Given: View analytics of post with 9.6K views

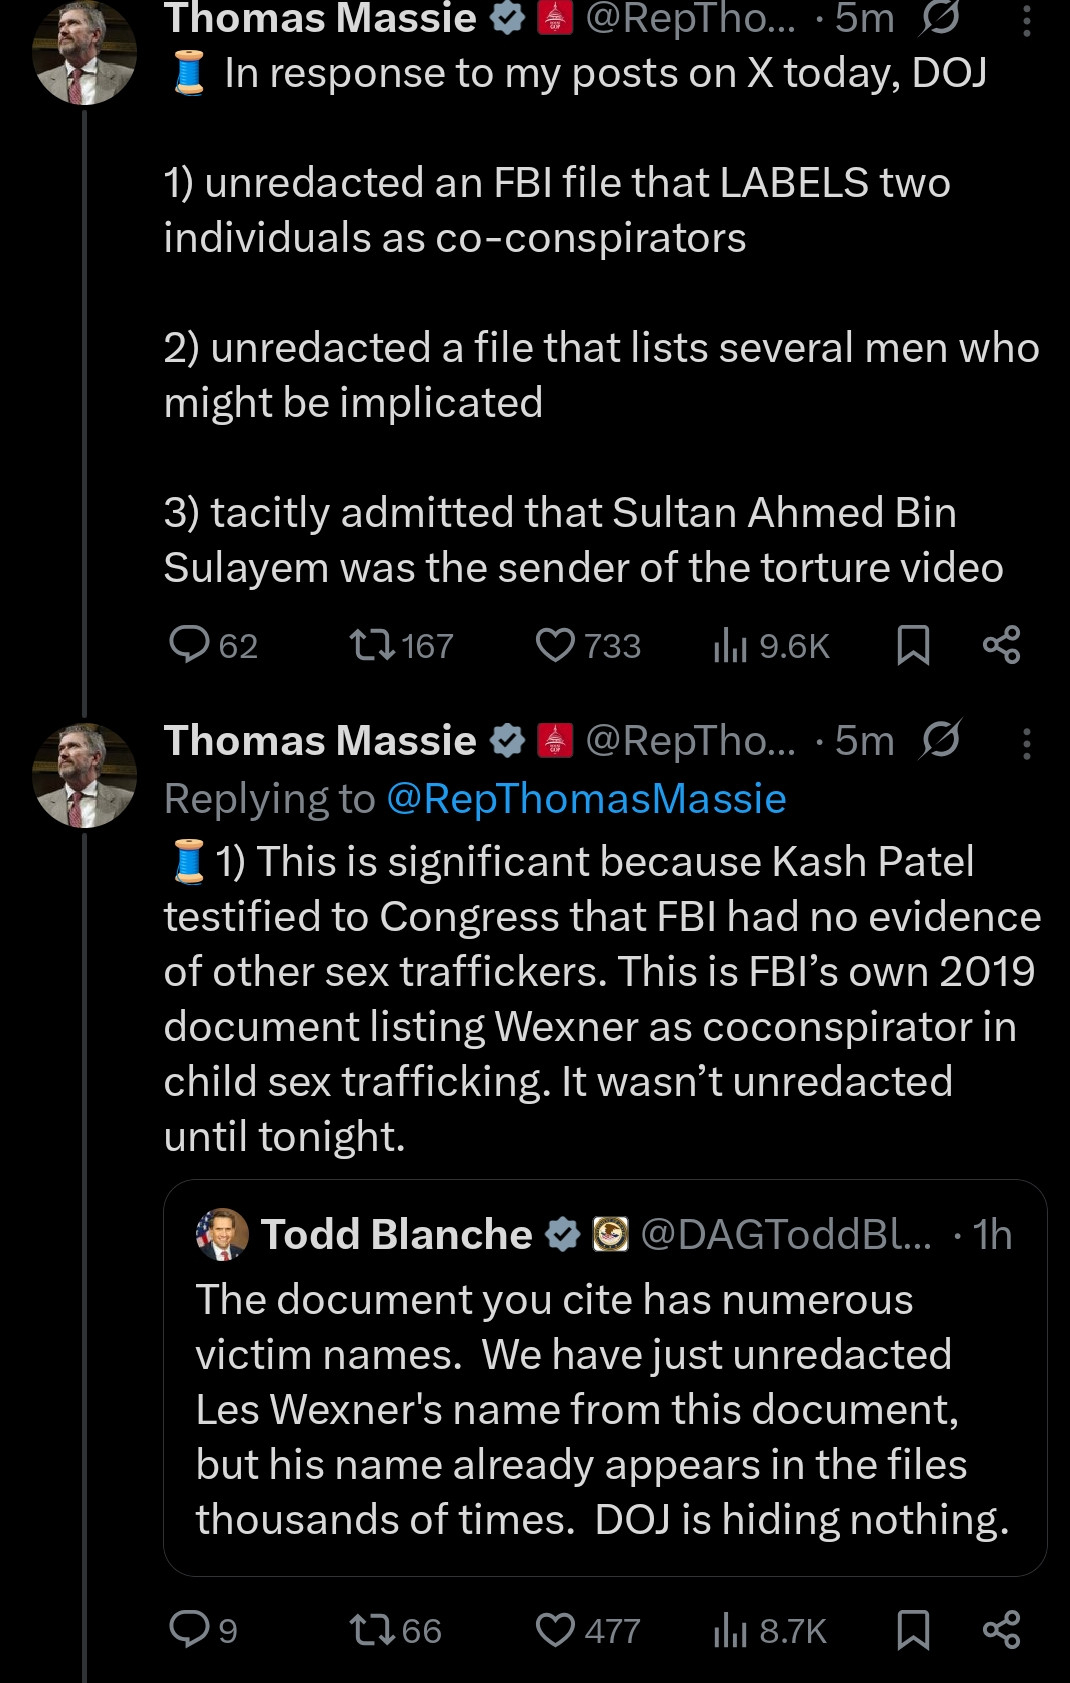Looking at the screenshot, I should click(731, 646).
